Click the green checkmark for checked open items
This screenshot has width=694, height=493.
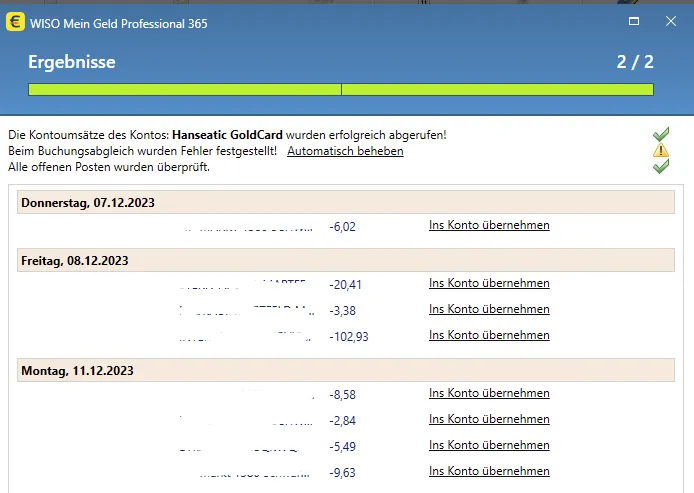[660, 166]
